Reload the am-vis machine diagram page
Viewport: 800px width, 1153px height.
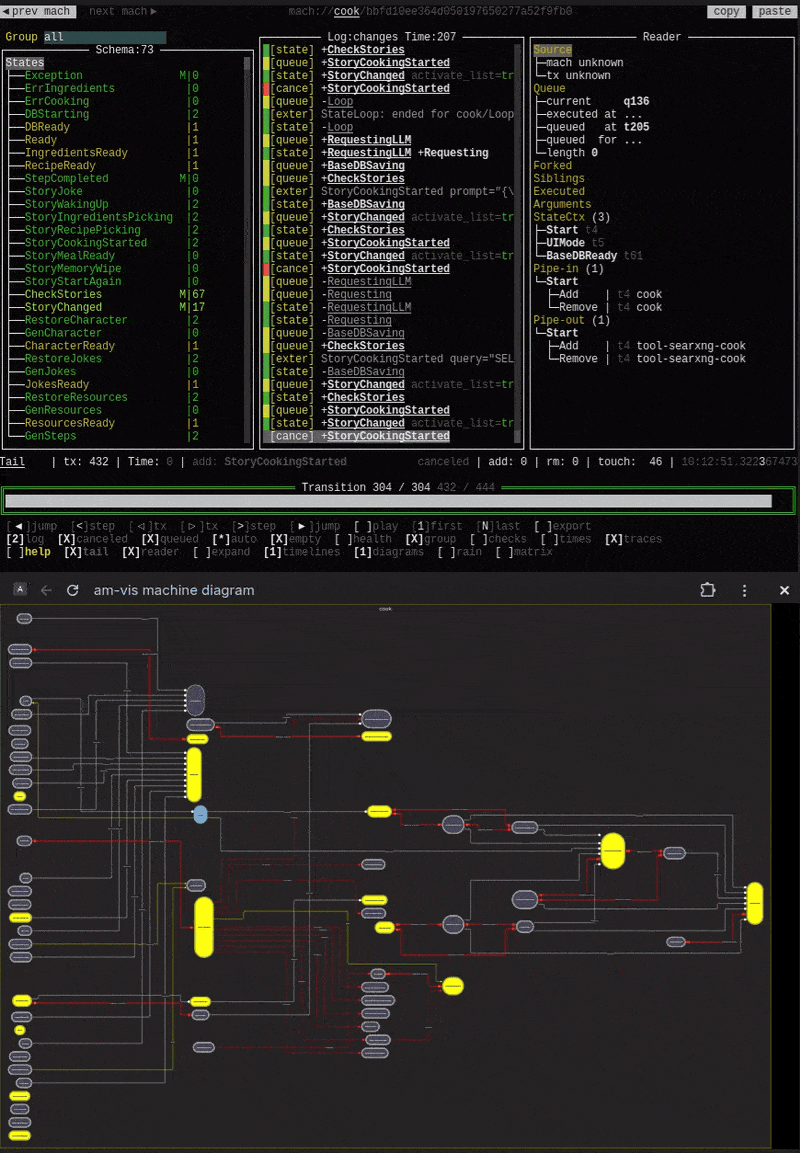[x=71, y=590]
